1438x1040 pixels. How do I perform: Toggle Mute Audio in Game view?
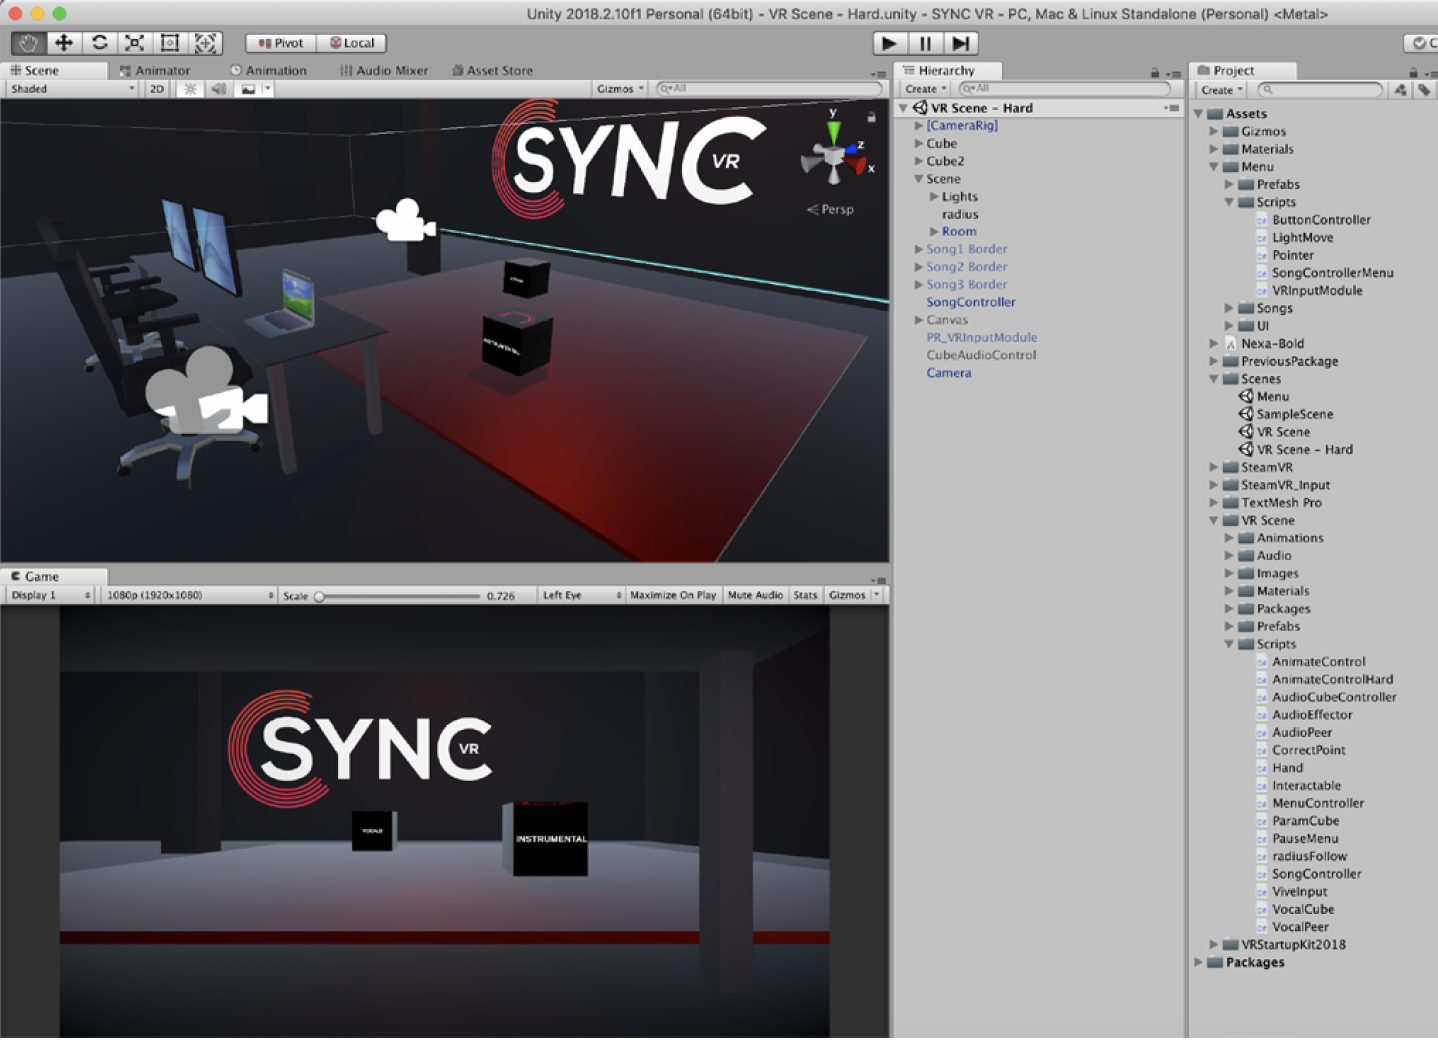[755, 595]
